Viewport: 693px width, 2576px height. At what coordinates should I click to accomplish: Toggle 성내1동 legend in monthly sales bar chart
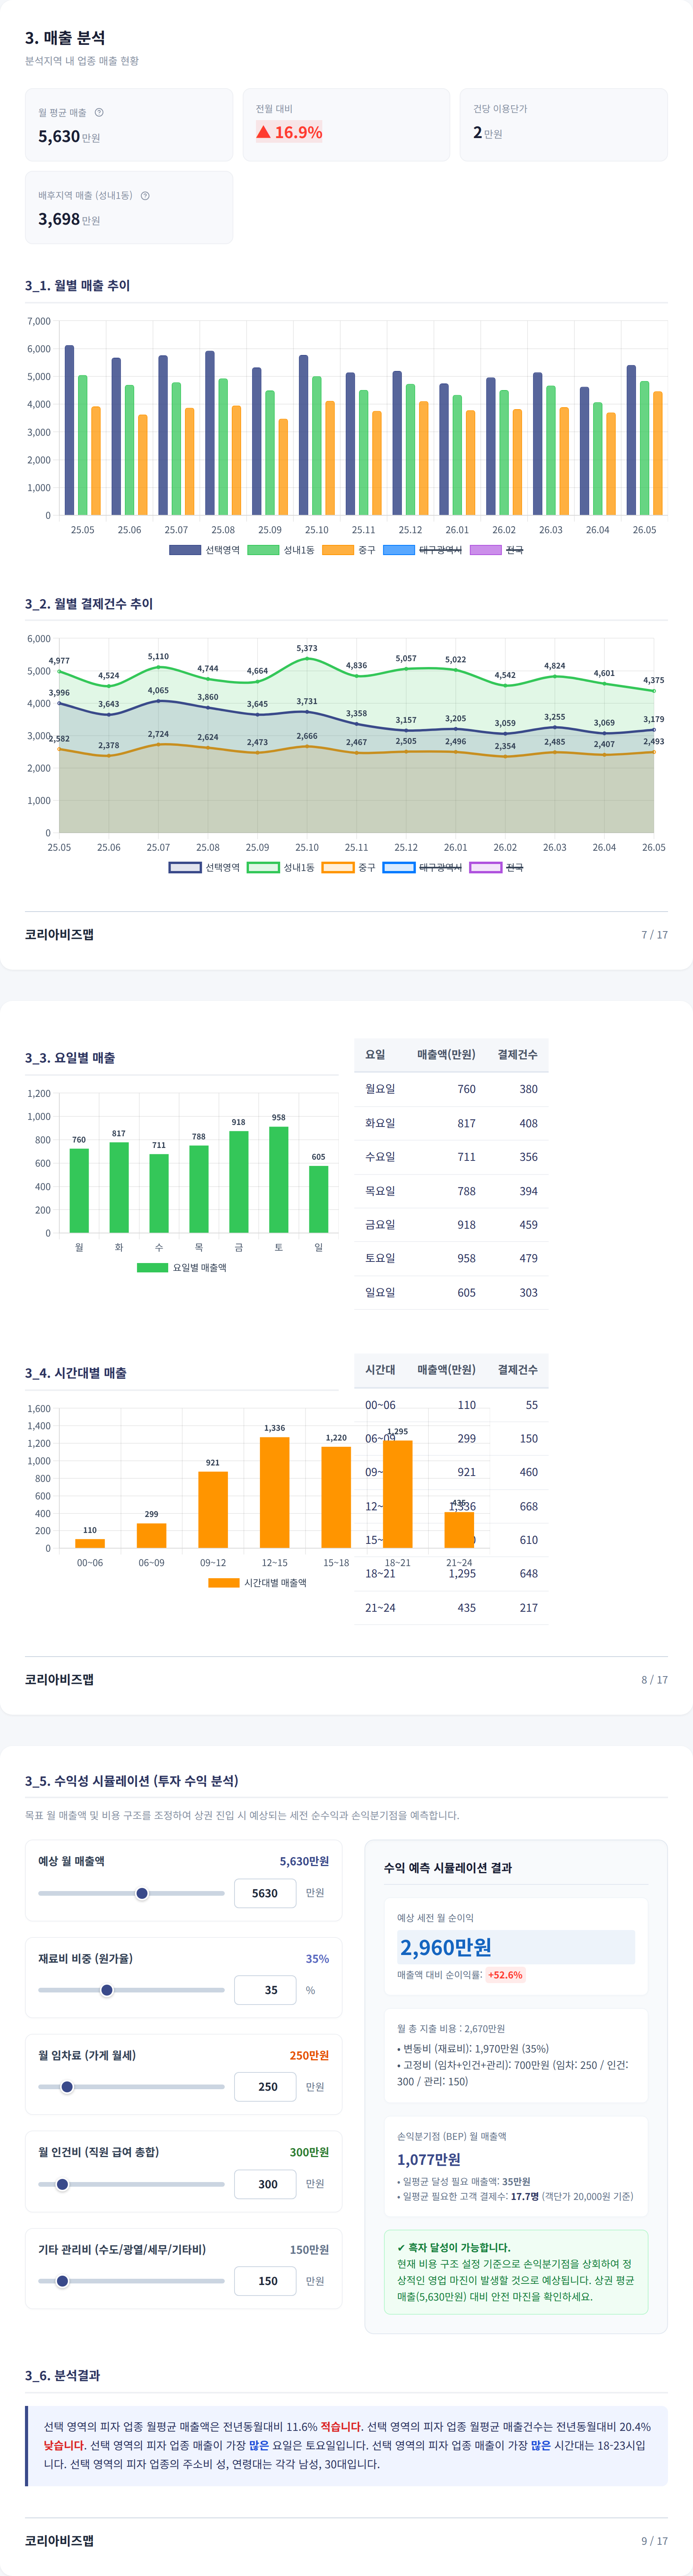click(281, 550)
